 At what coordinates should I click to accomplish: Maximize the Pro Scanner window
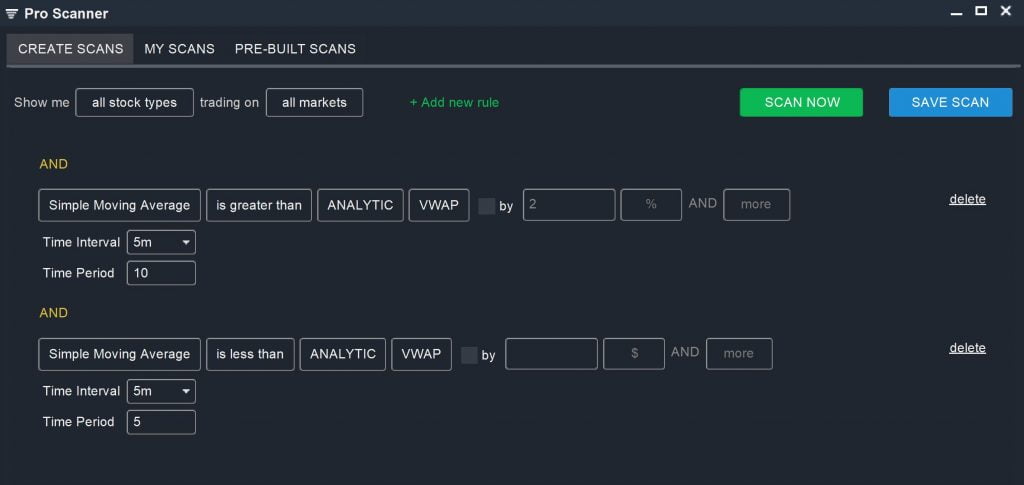[x=980, y=11]
